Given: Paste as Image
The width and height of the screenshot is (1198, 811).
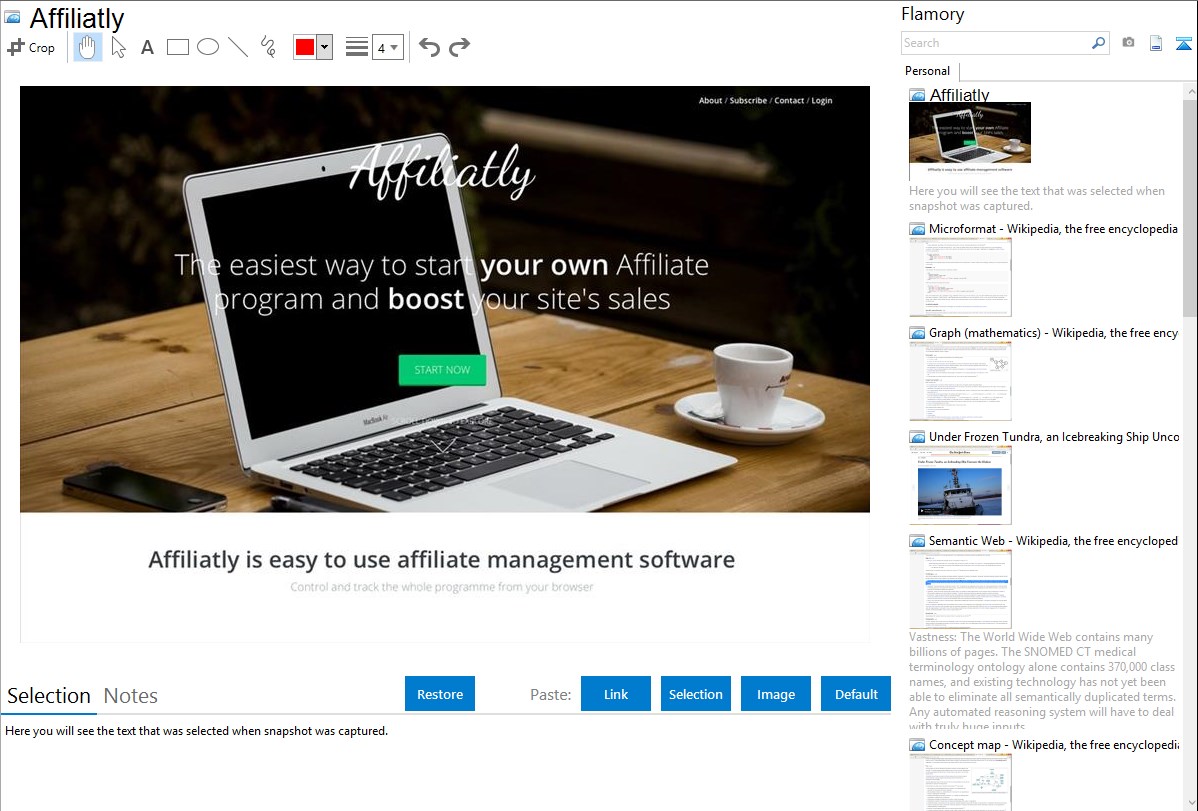Looking at the screenshot, I should pyautogui.click(x=775, y=694).
